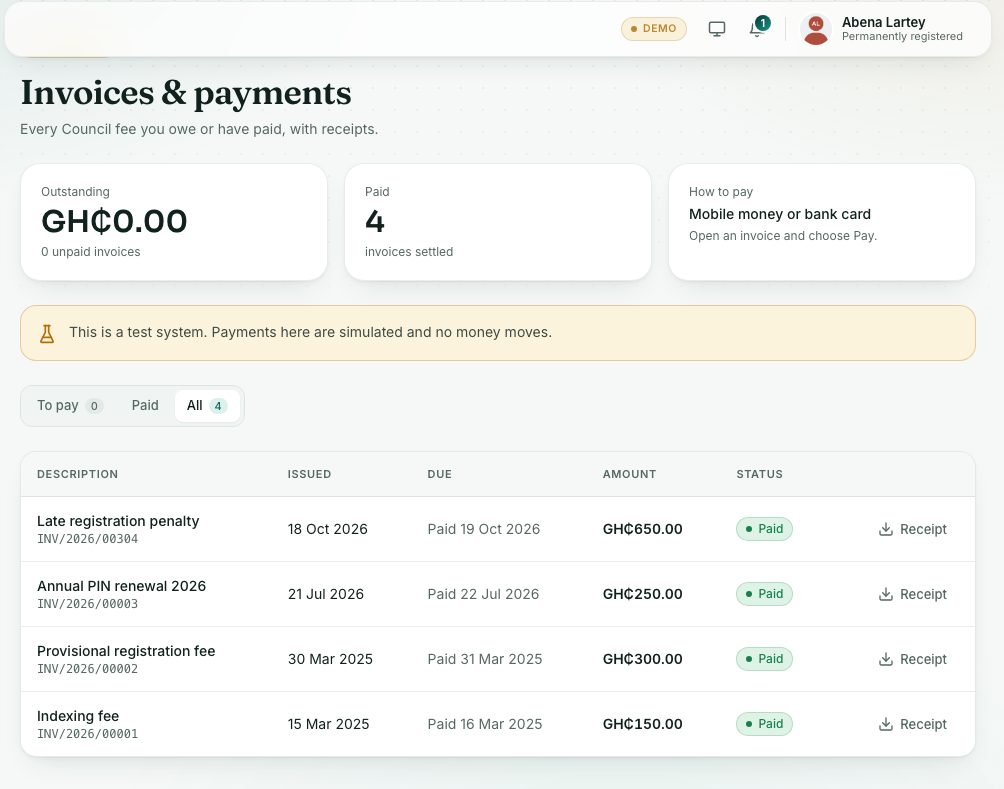Image resolution: width=1004 pixels, height=789 pixels.
Task: Click the issued date 15 Mar 2025
Action: click(328, 724)
